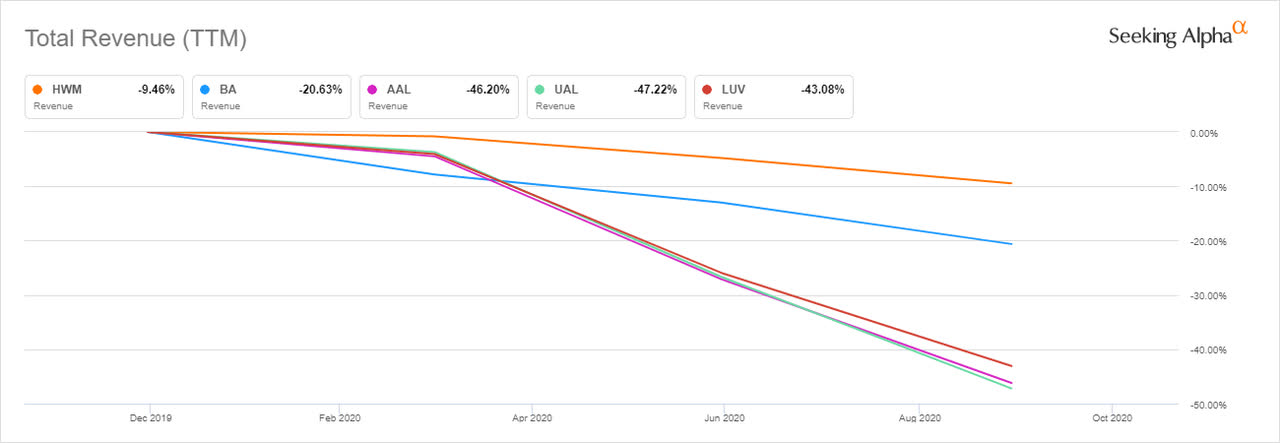
Task: Click the red LUV color dot
Action: (x=708, y=89)
